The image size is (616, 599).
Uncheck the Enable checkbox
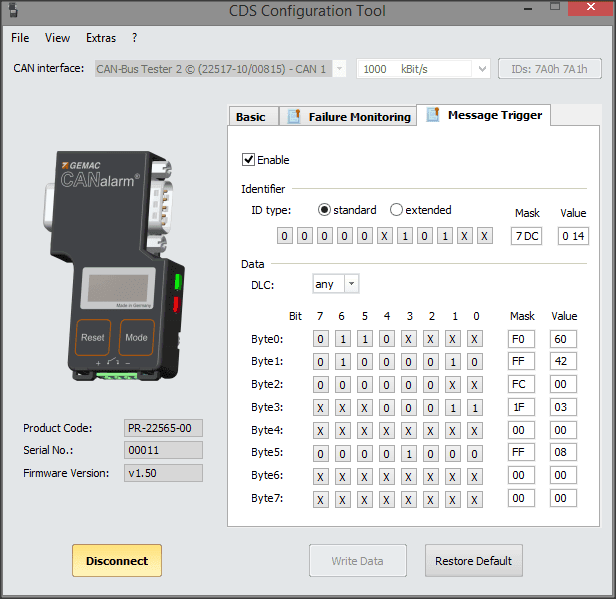[x=249, y=160]
